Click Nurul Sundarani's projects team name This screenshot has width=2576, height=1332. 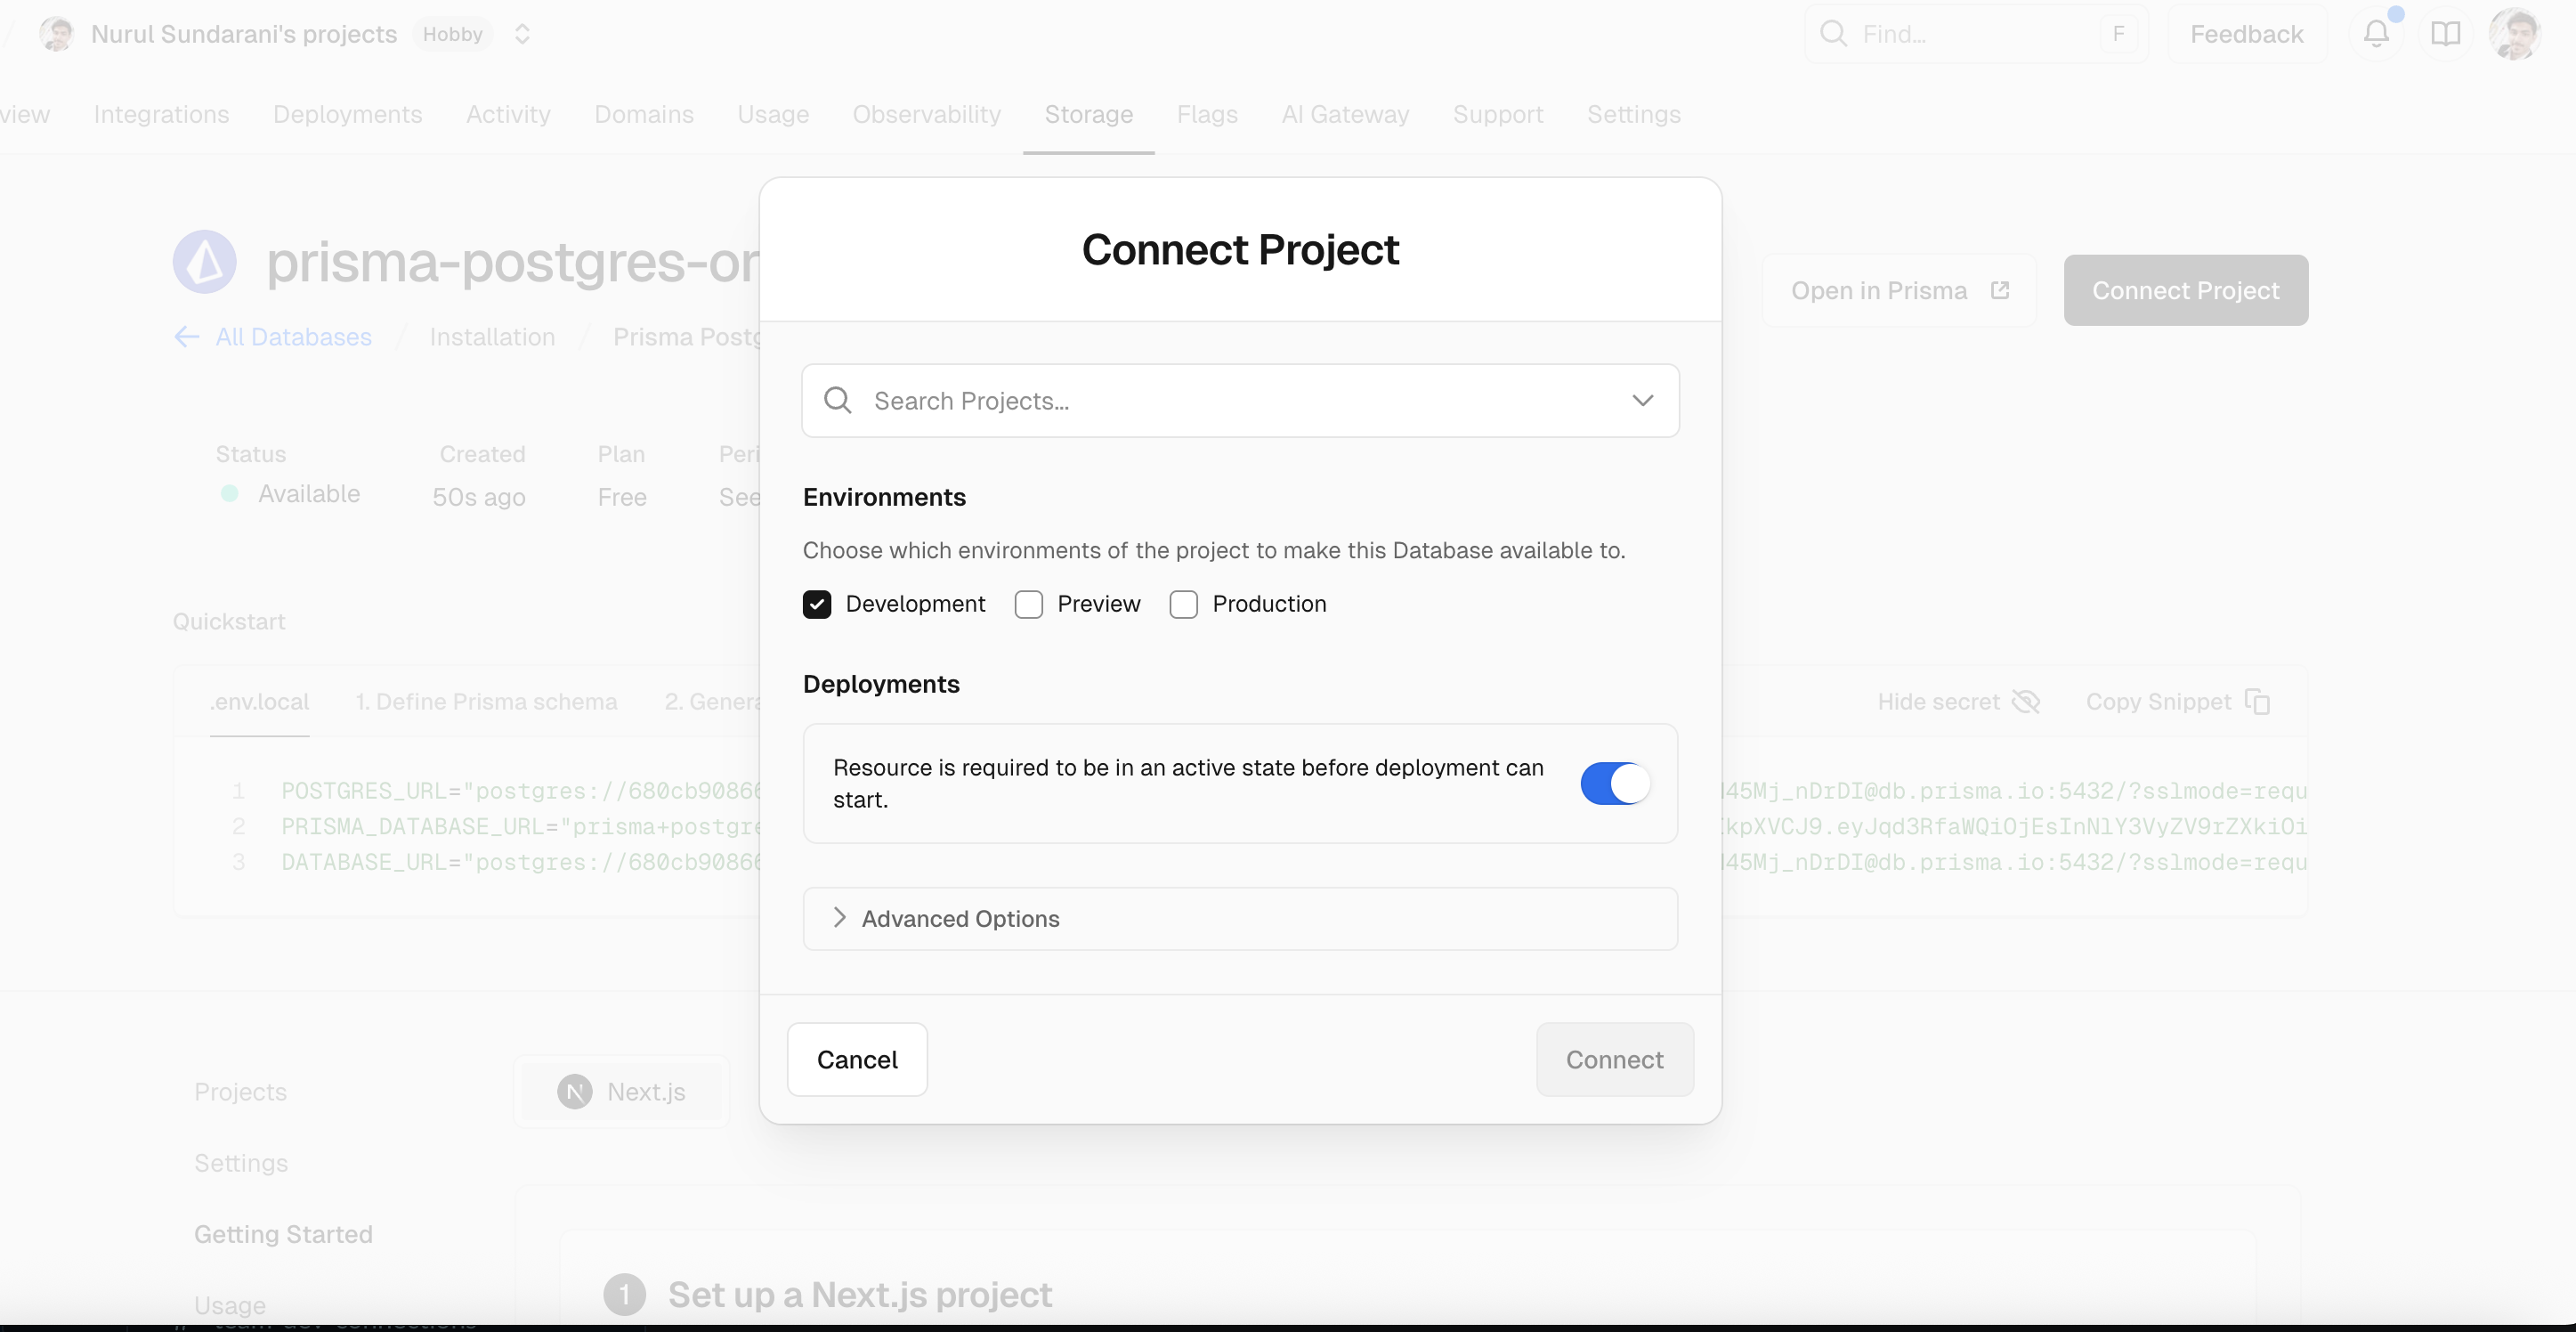tap(244, 34)
